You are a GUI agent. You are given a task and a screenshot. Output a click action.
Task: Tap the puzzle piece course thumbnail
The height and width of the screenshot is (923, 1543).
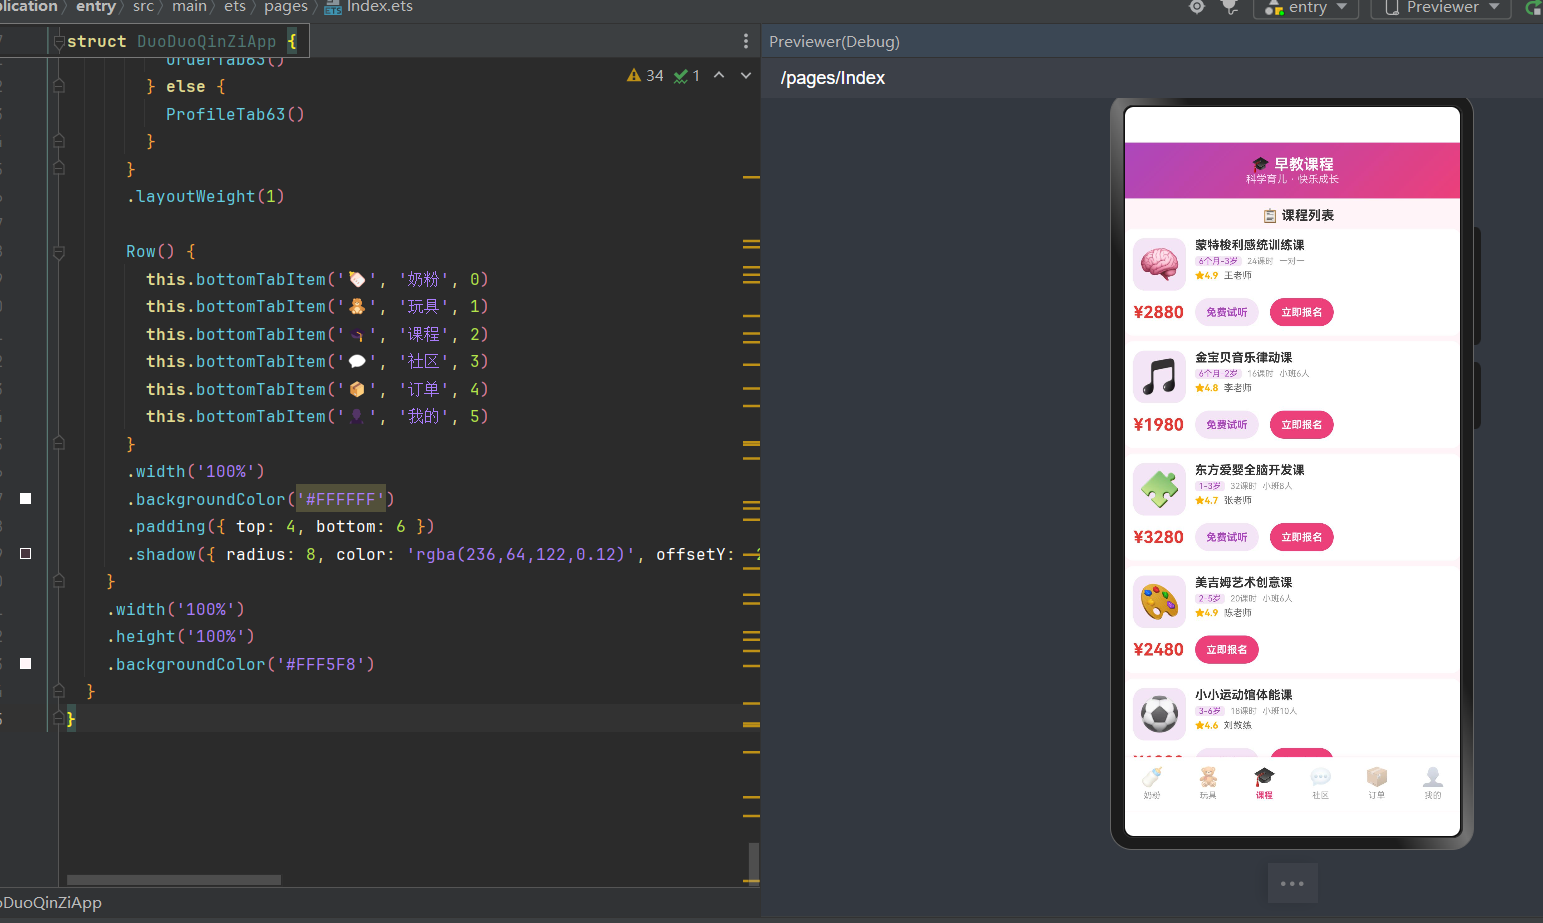point(1159,489)
